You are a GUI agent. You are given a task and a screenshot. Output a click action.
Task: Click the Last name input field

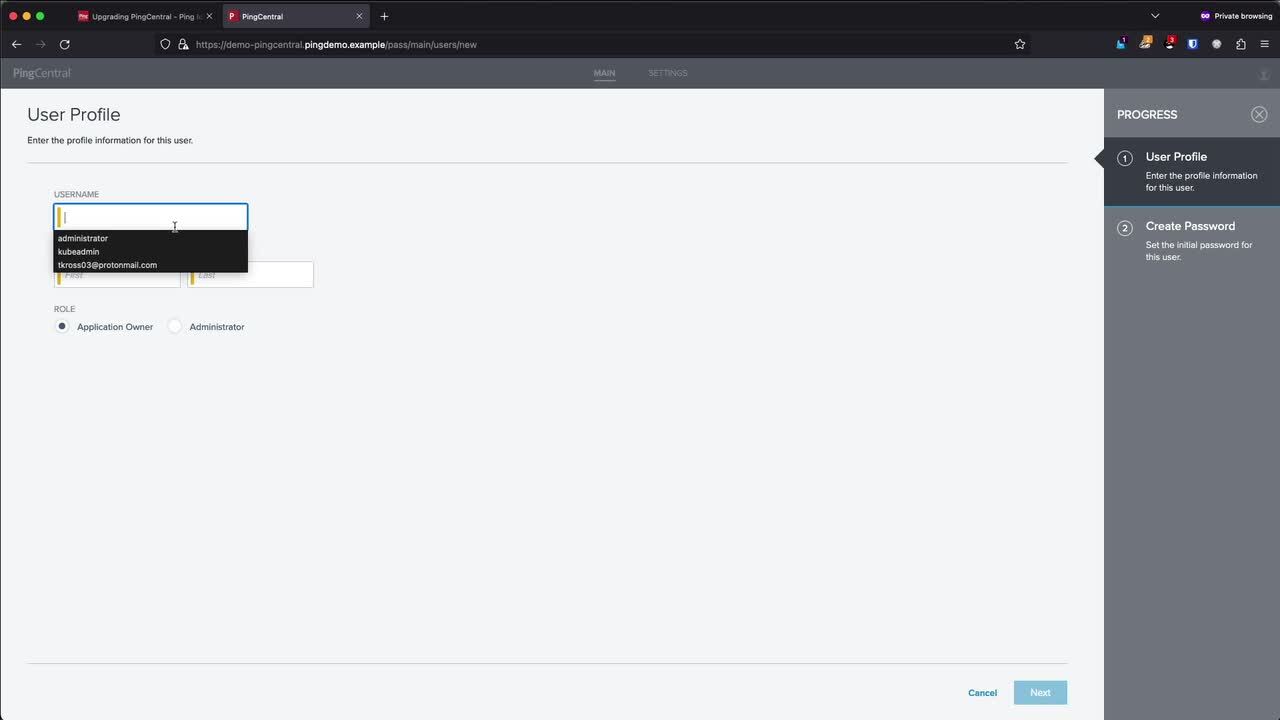pyautogui.click(x=250, y=274)
